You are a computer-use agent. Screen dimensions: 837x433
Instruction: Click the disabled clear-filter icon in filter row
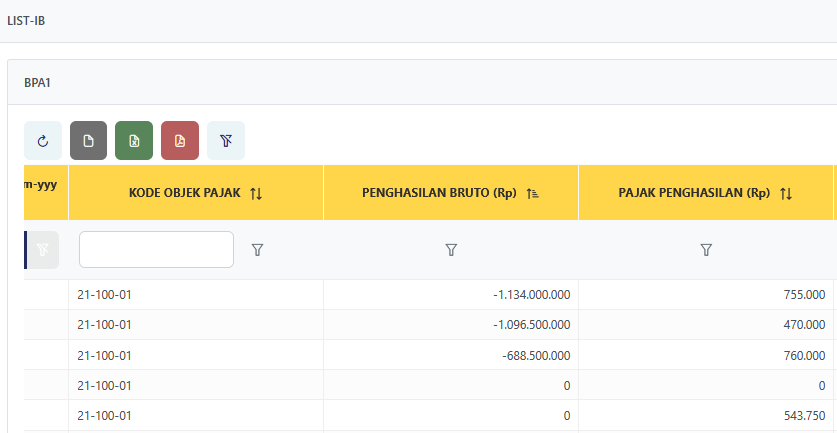coord(42,249)
